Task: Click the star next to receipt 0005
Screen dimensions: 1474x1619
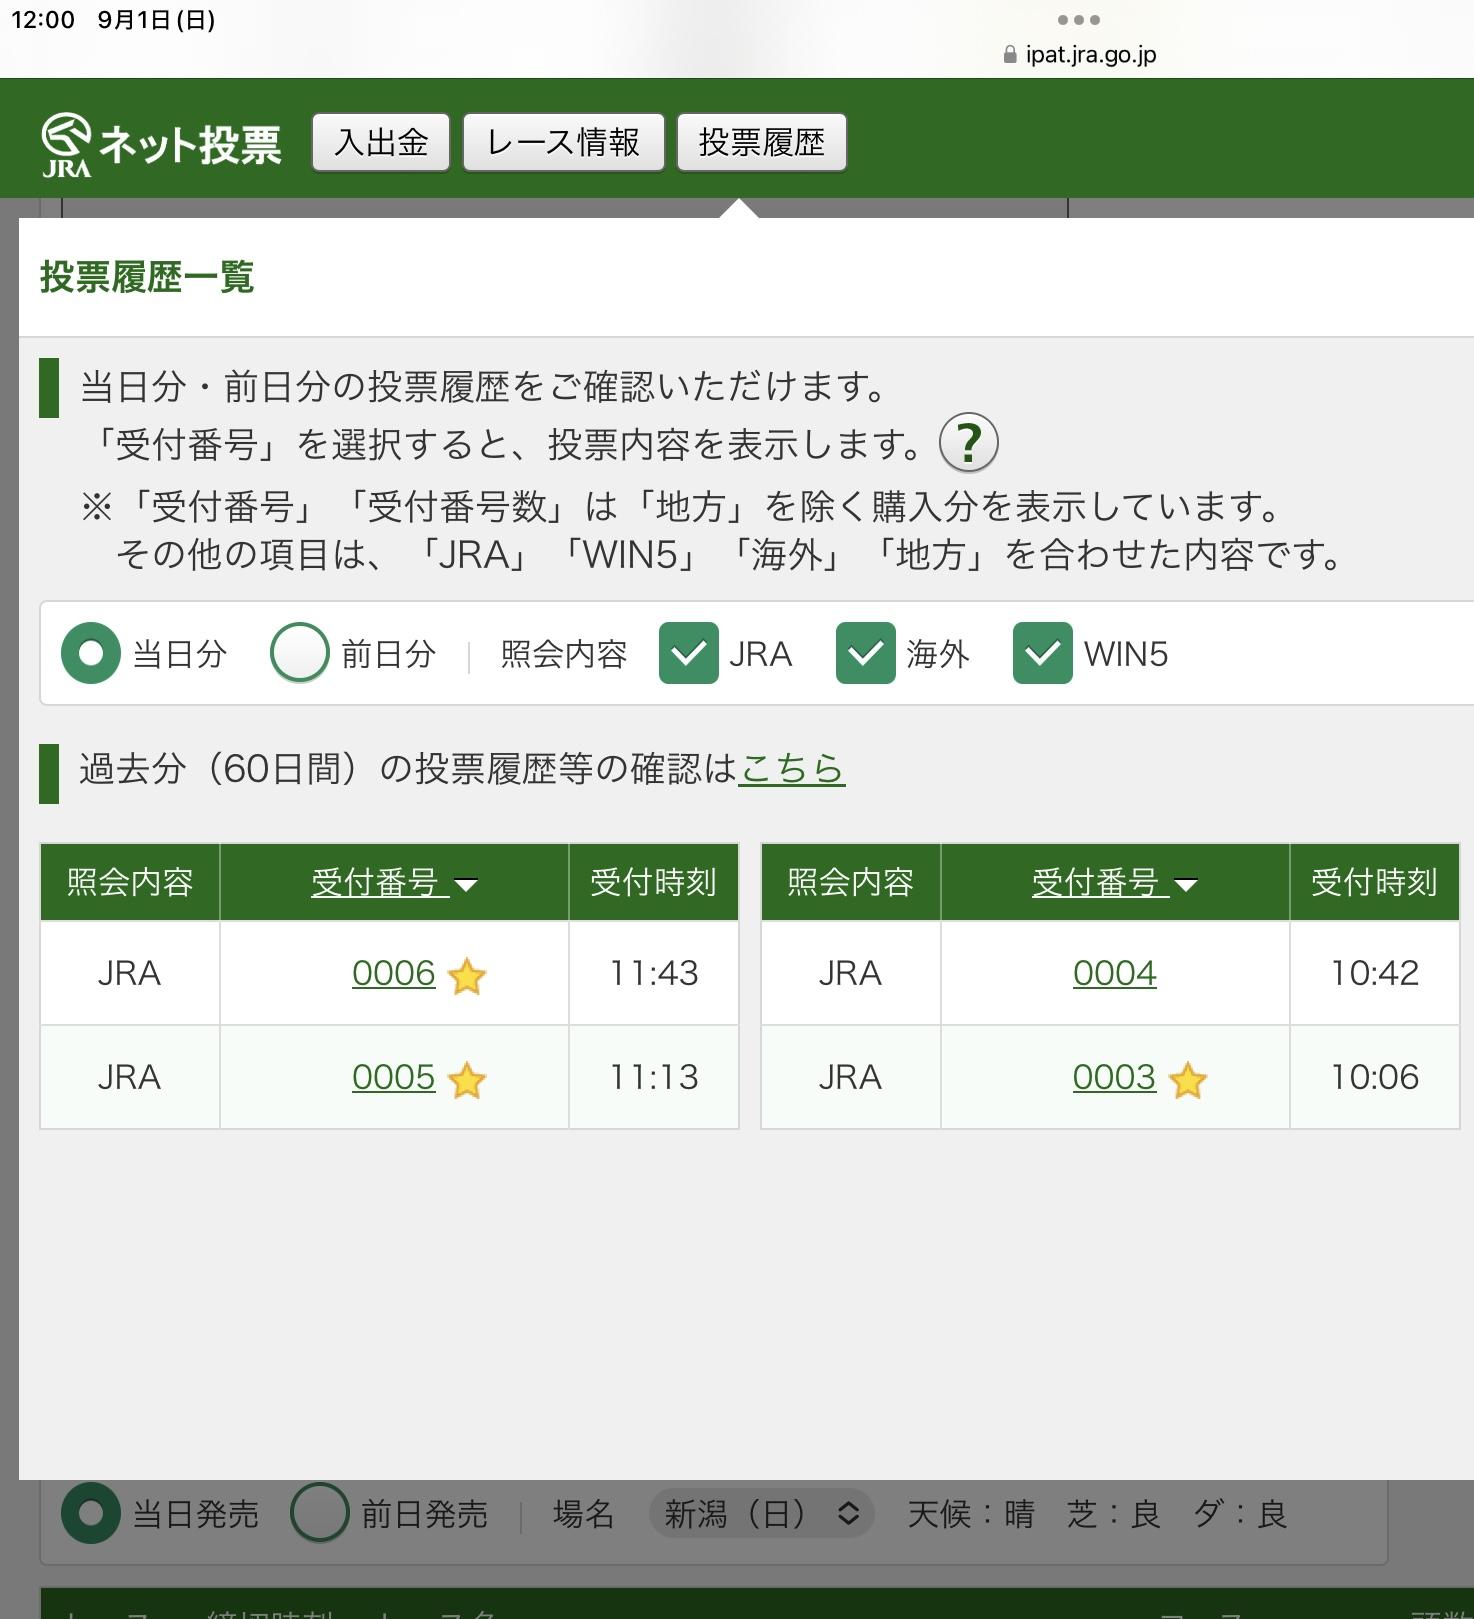Action: tap(466, 1080)
